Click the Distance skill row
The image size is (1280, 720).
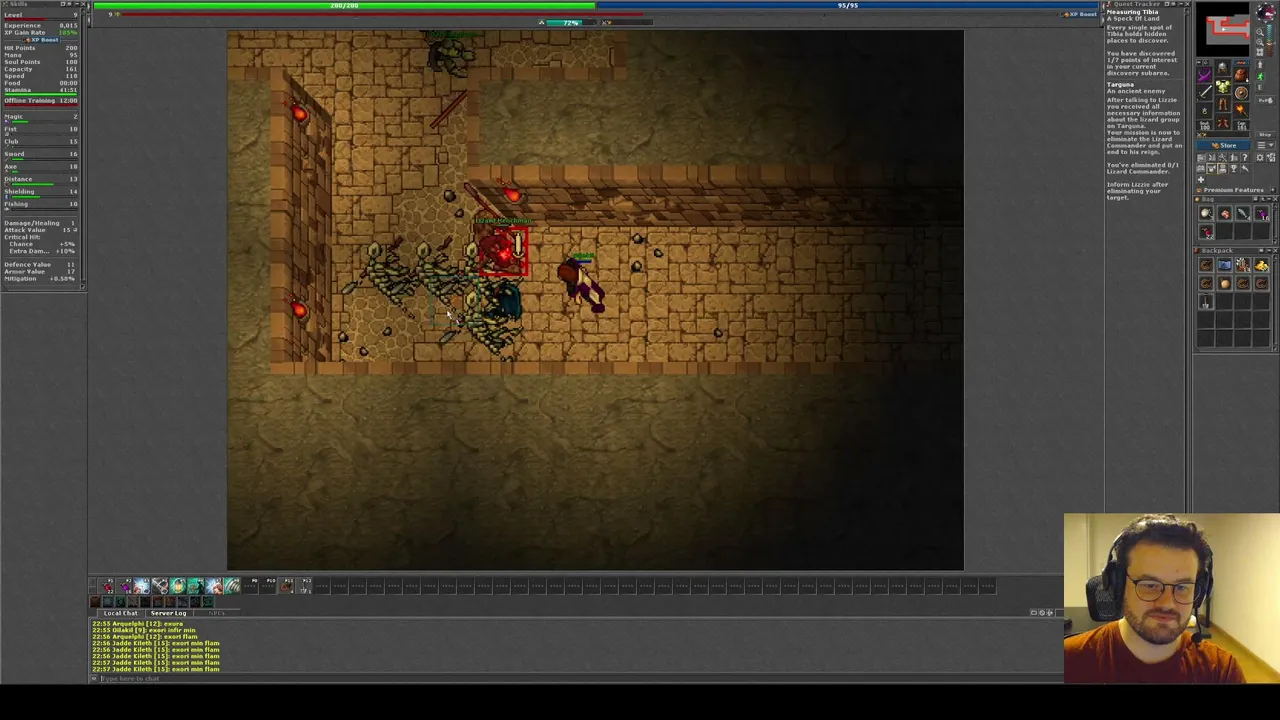41,179
